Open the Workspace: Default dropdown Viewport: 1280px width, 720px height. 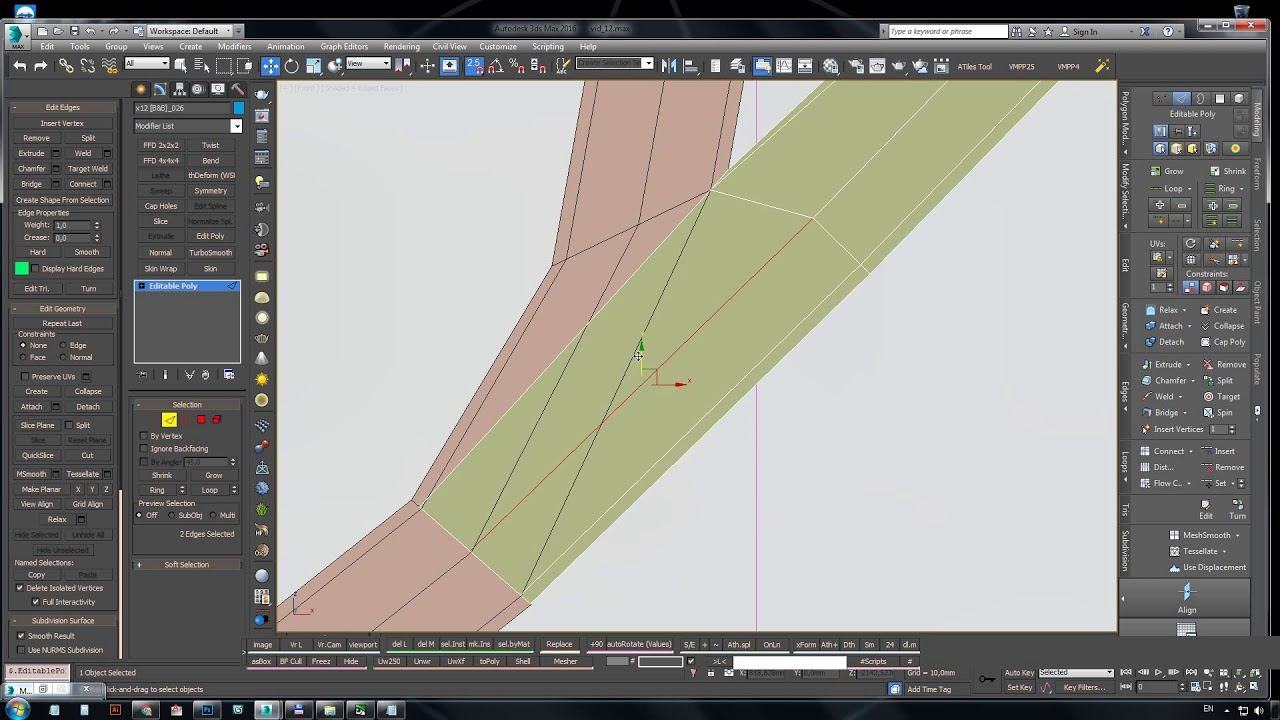pyautogui.click(x=190, y=31)
